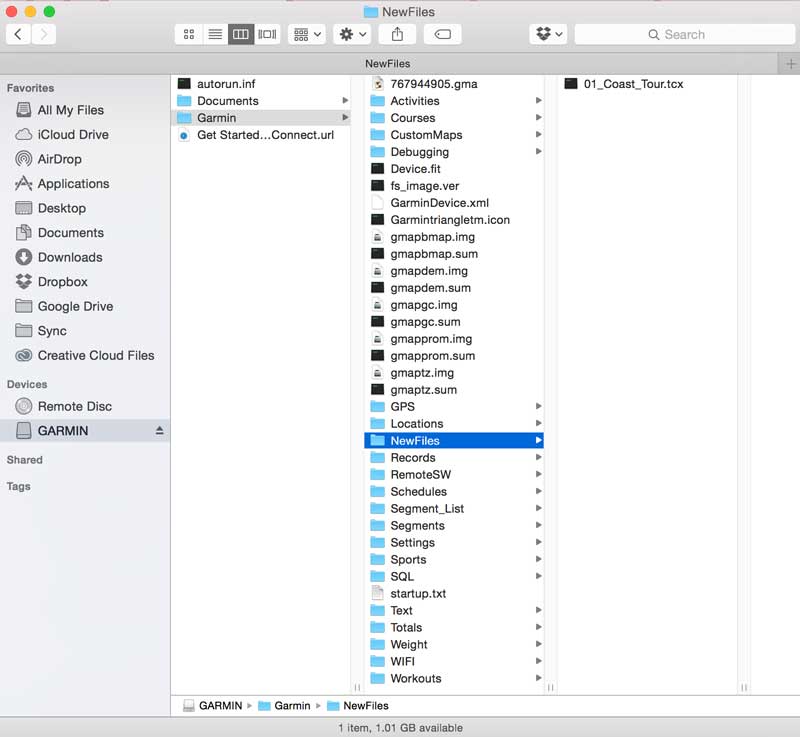Click GARMIN in the path bar
Image resolution: width=800 pixels, height=737 pixels.
coord(213,705)
